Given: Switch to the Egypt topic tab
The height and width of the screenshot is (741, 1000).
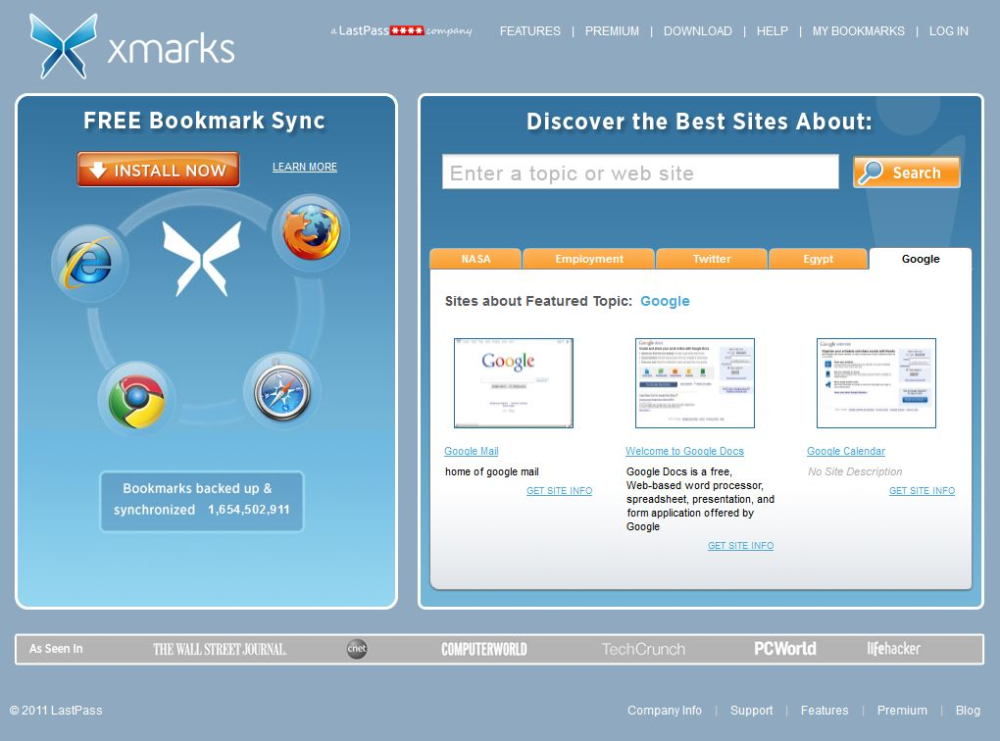Looking at the screenshot, I should point(818,259).
